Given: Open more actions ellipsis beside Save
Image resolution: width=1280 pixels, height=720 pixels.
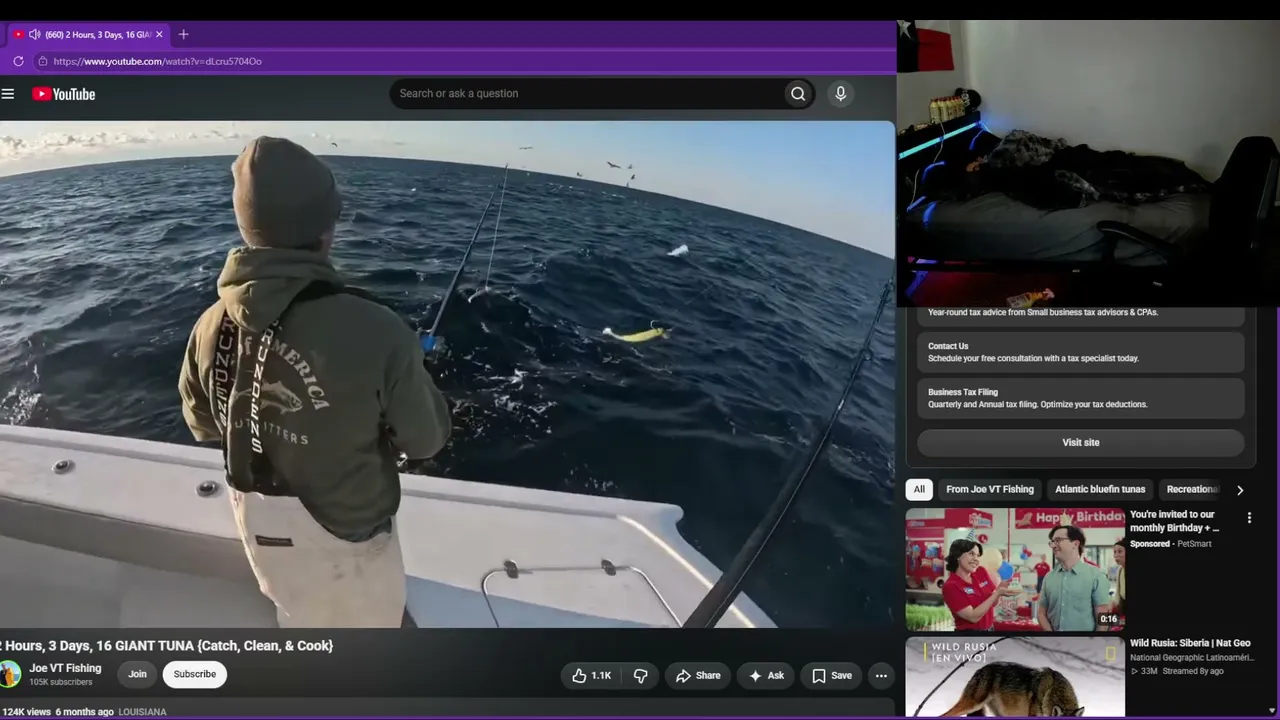Looking at the screenshot, I should [881, 676].
